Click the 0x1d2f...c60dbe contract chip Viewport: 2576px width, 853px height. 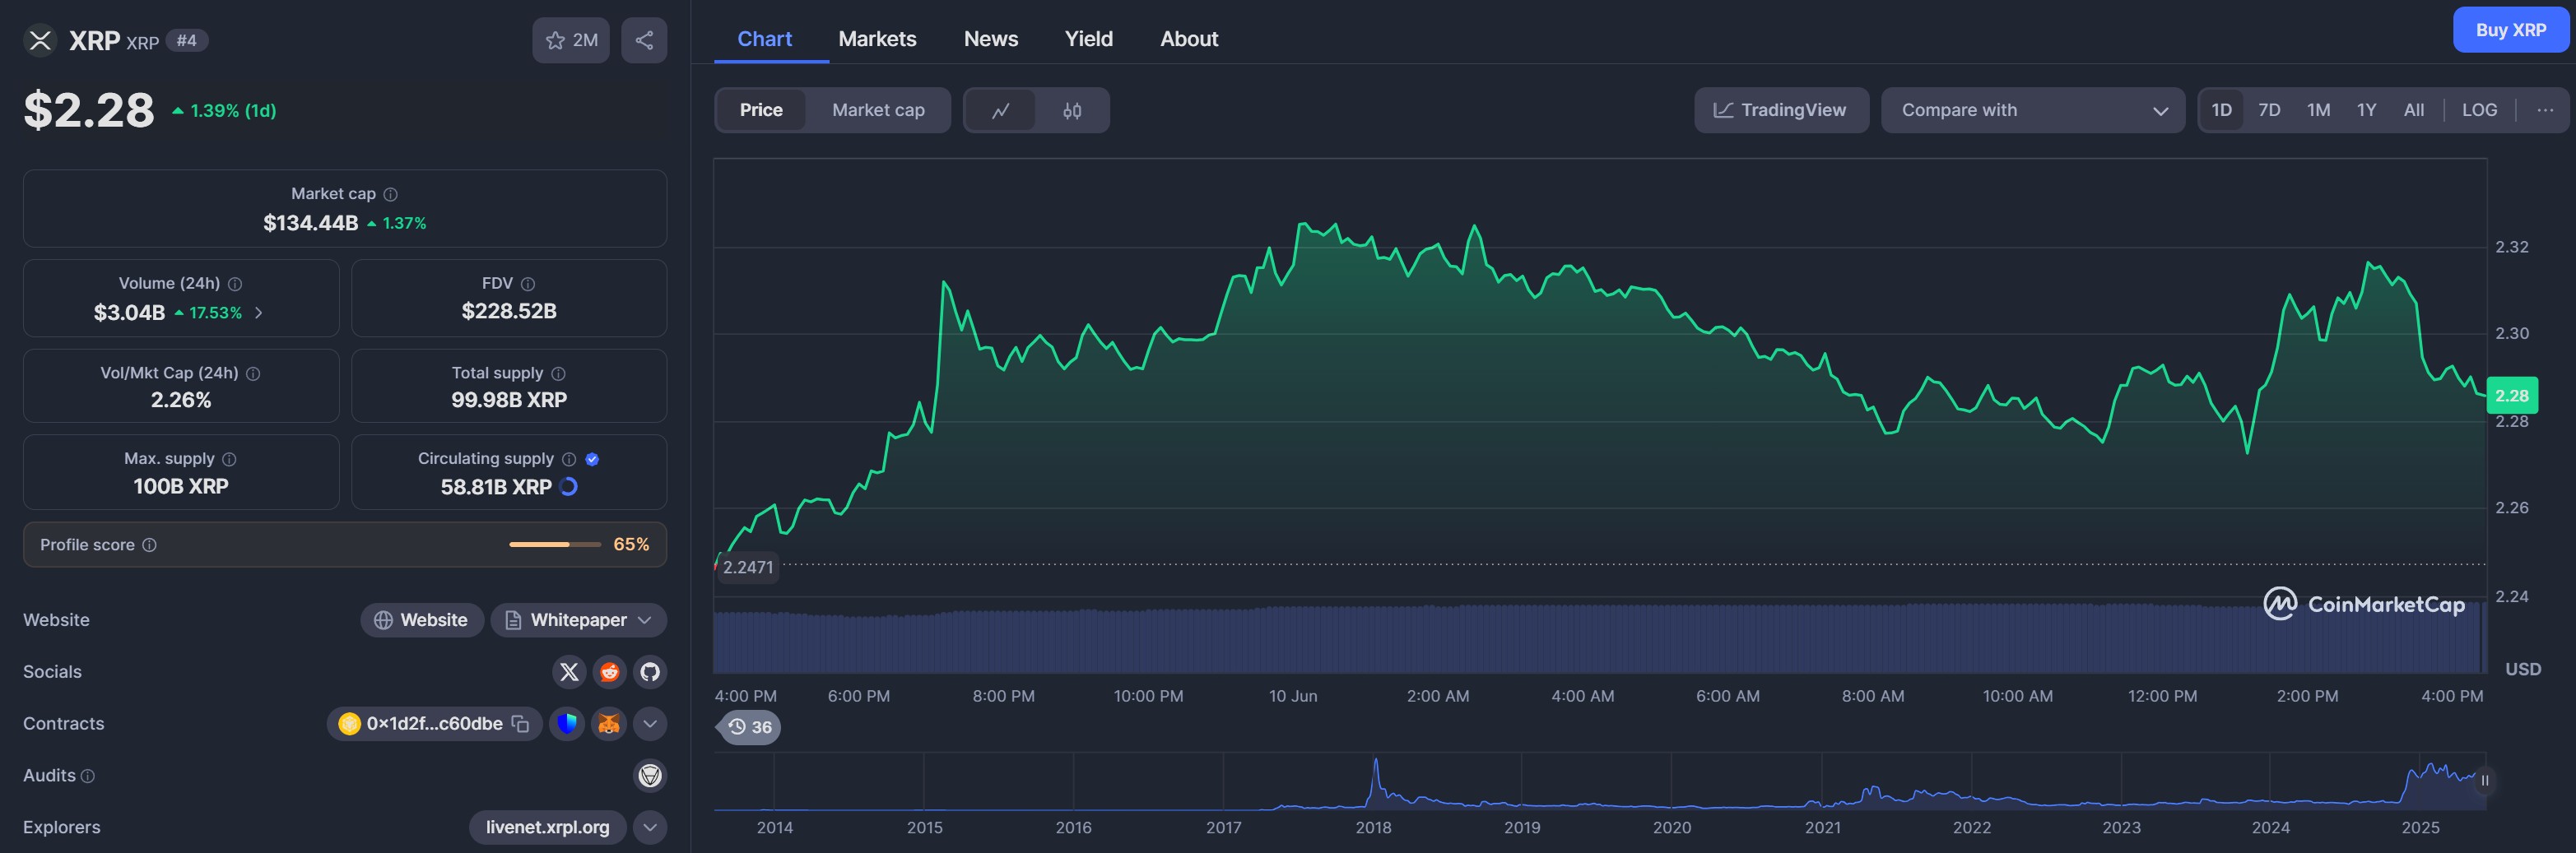point(434,724)
